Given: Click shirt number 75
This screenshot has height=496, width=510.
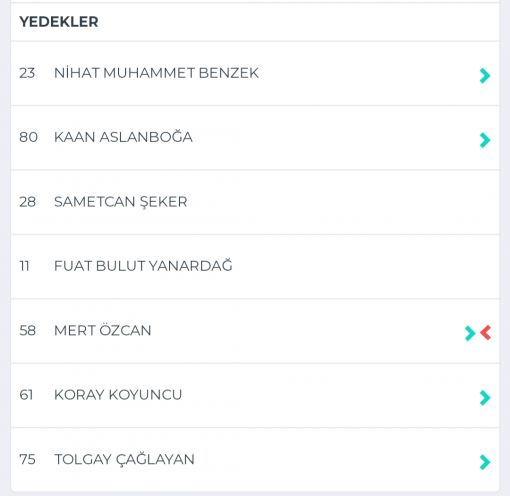Looking at the screenshot, I should click(27, 459).
